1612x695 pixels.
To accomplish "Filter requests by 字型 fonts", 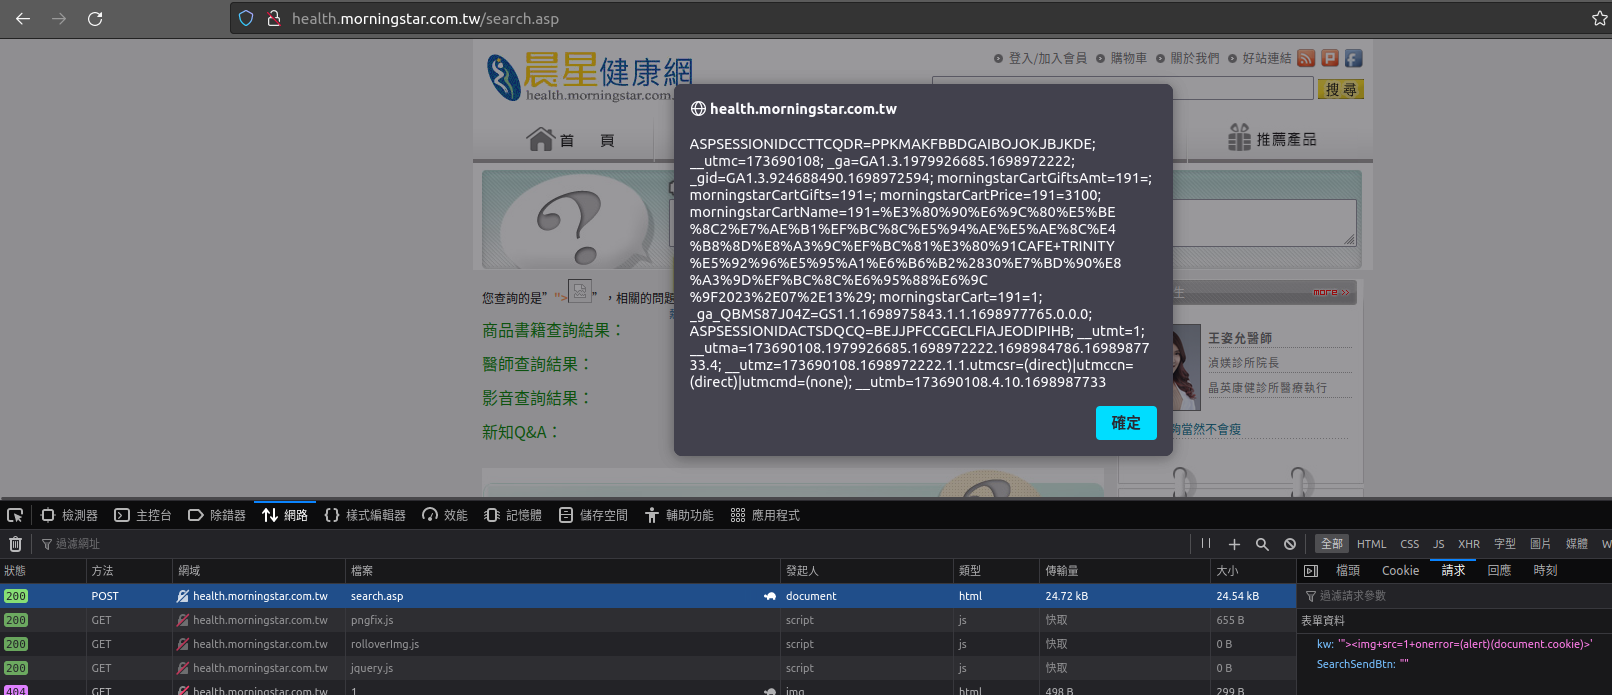I will coord(1505,544).
